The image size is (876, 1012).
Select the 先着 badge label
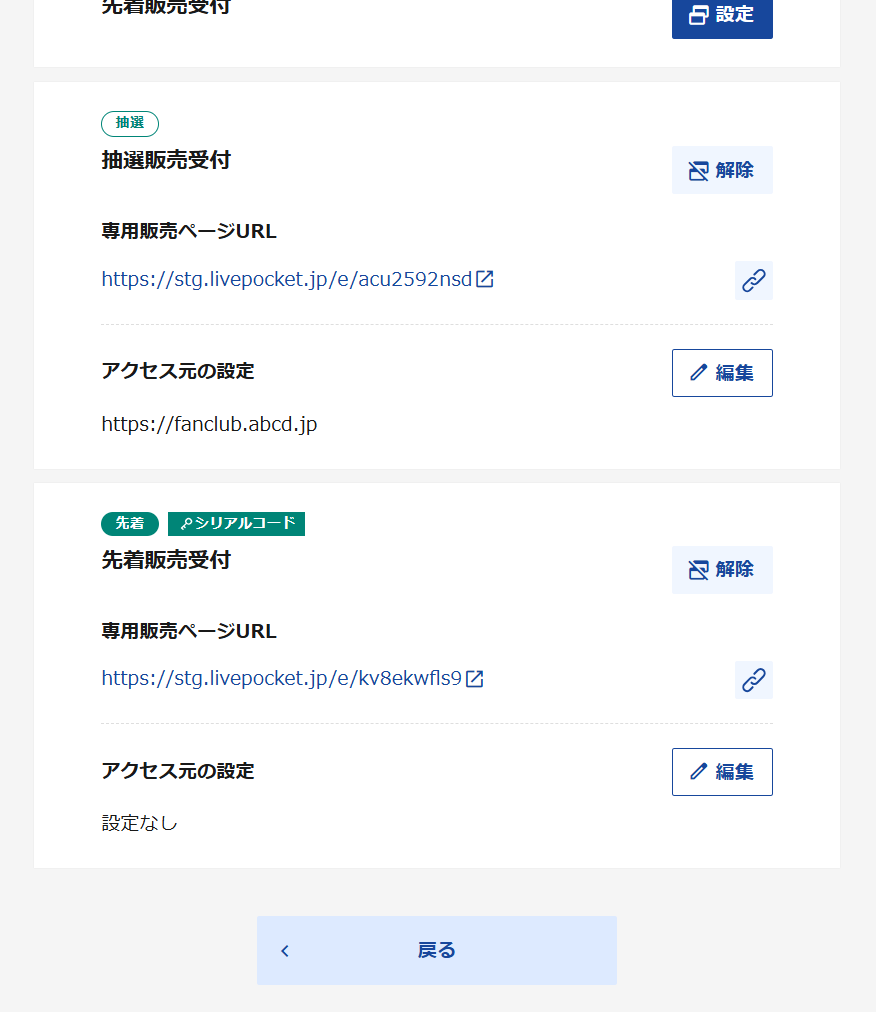click(129, 523)
